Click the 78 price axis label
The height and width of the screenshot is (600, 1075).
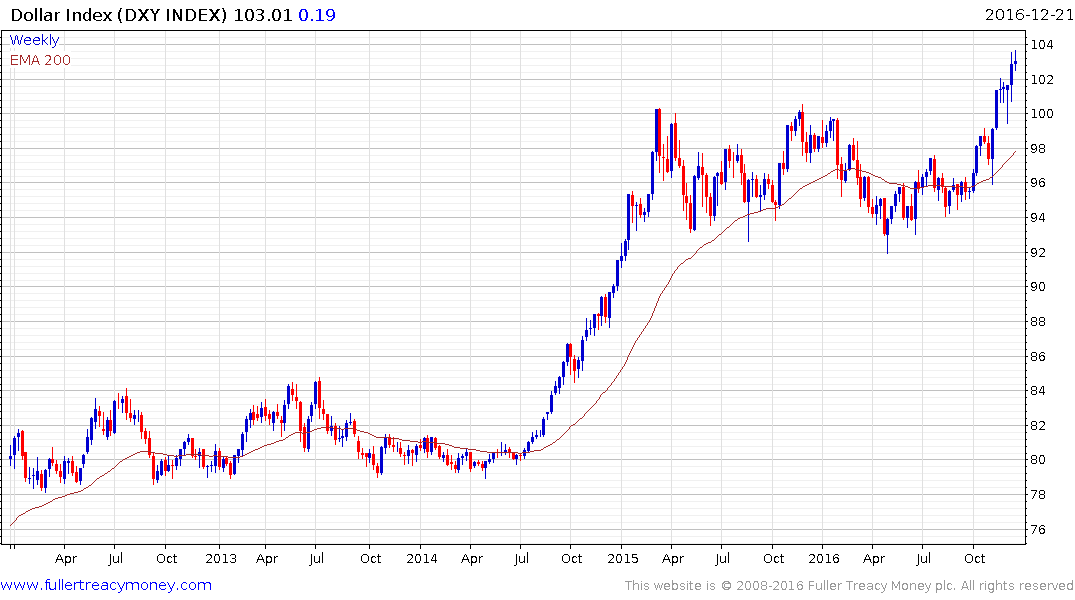coord(1038,494)
